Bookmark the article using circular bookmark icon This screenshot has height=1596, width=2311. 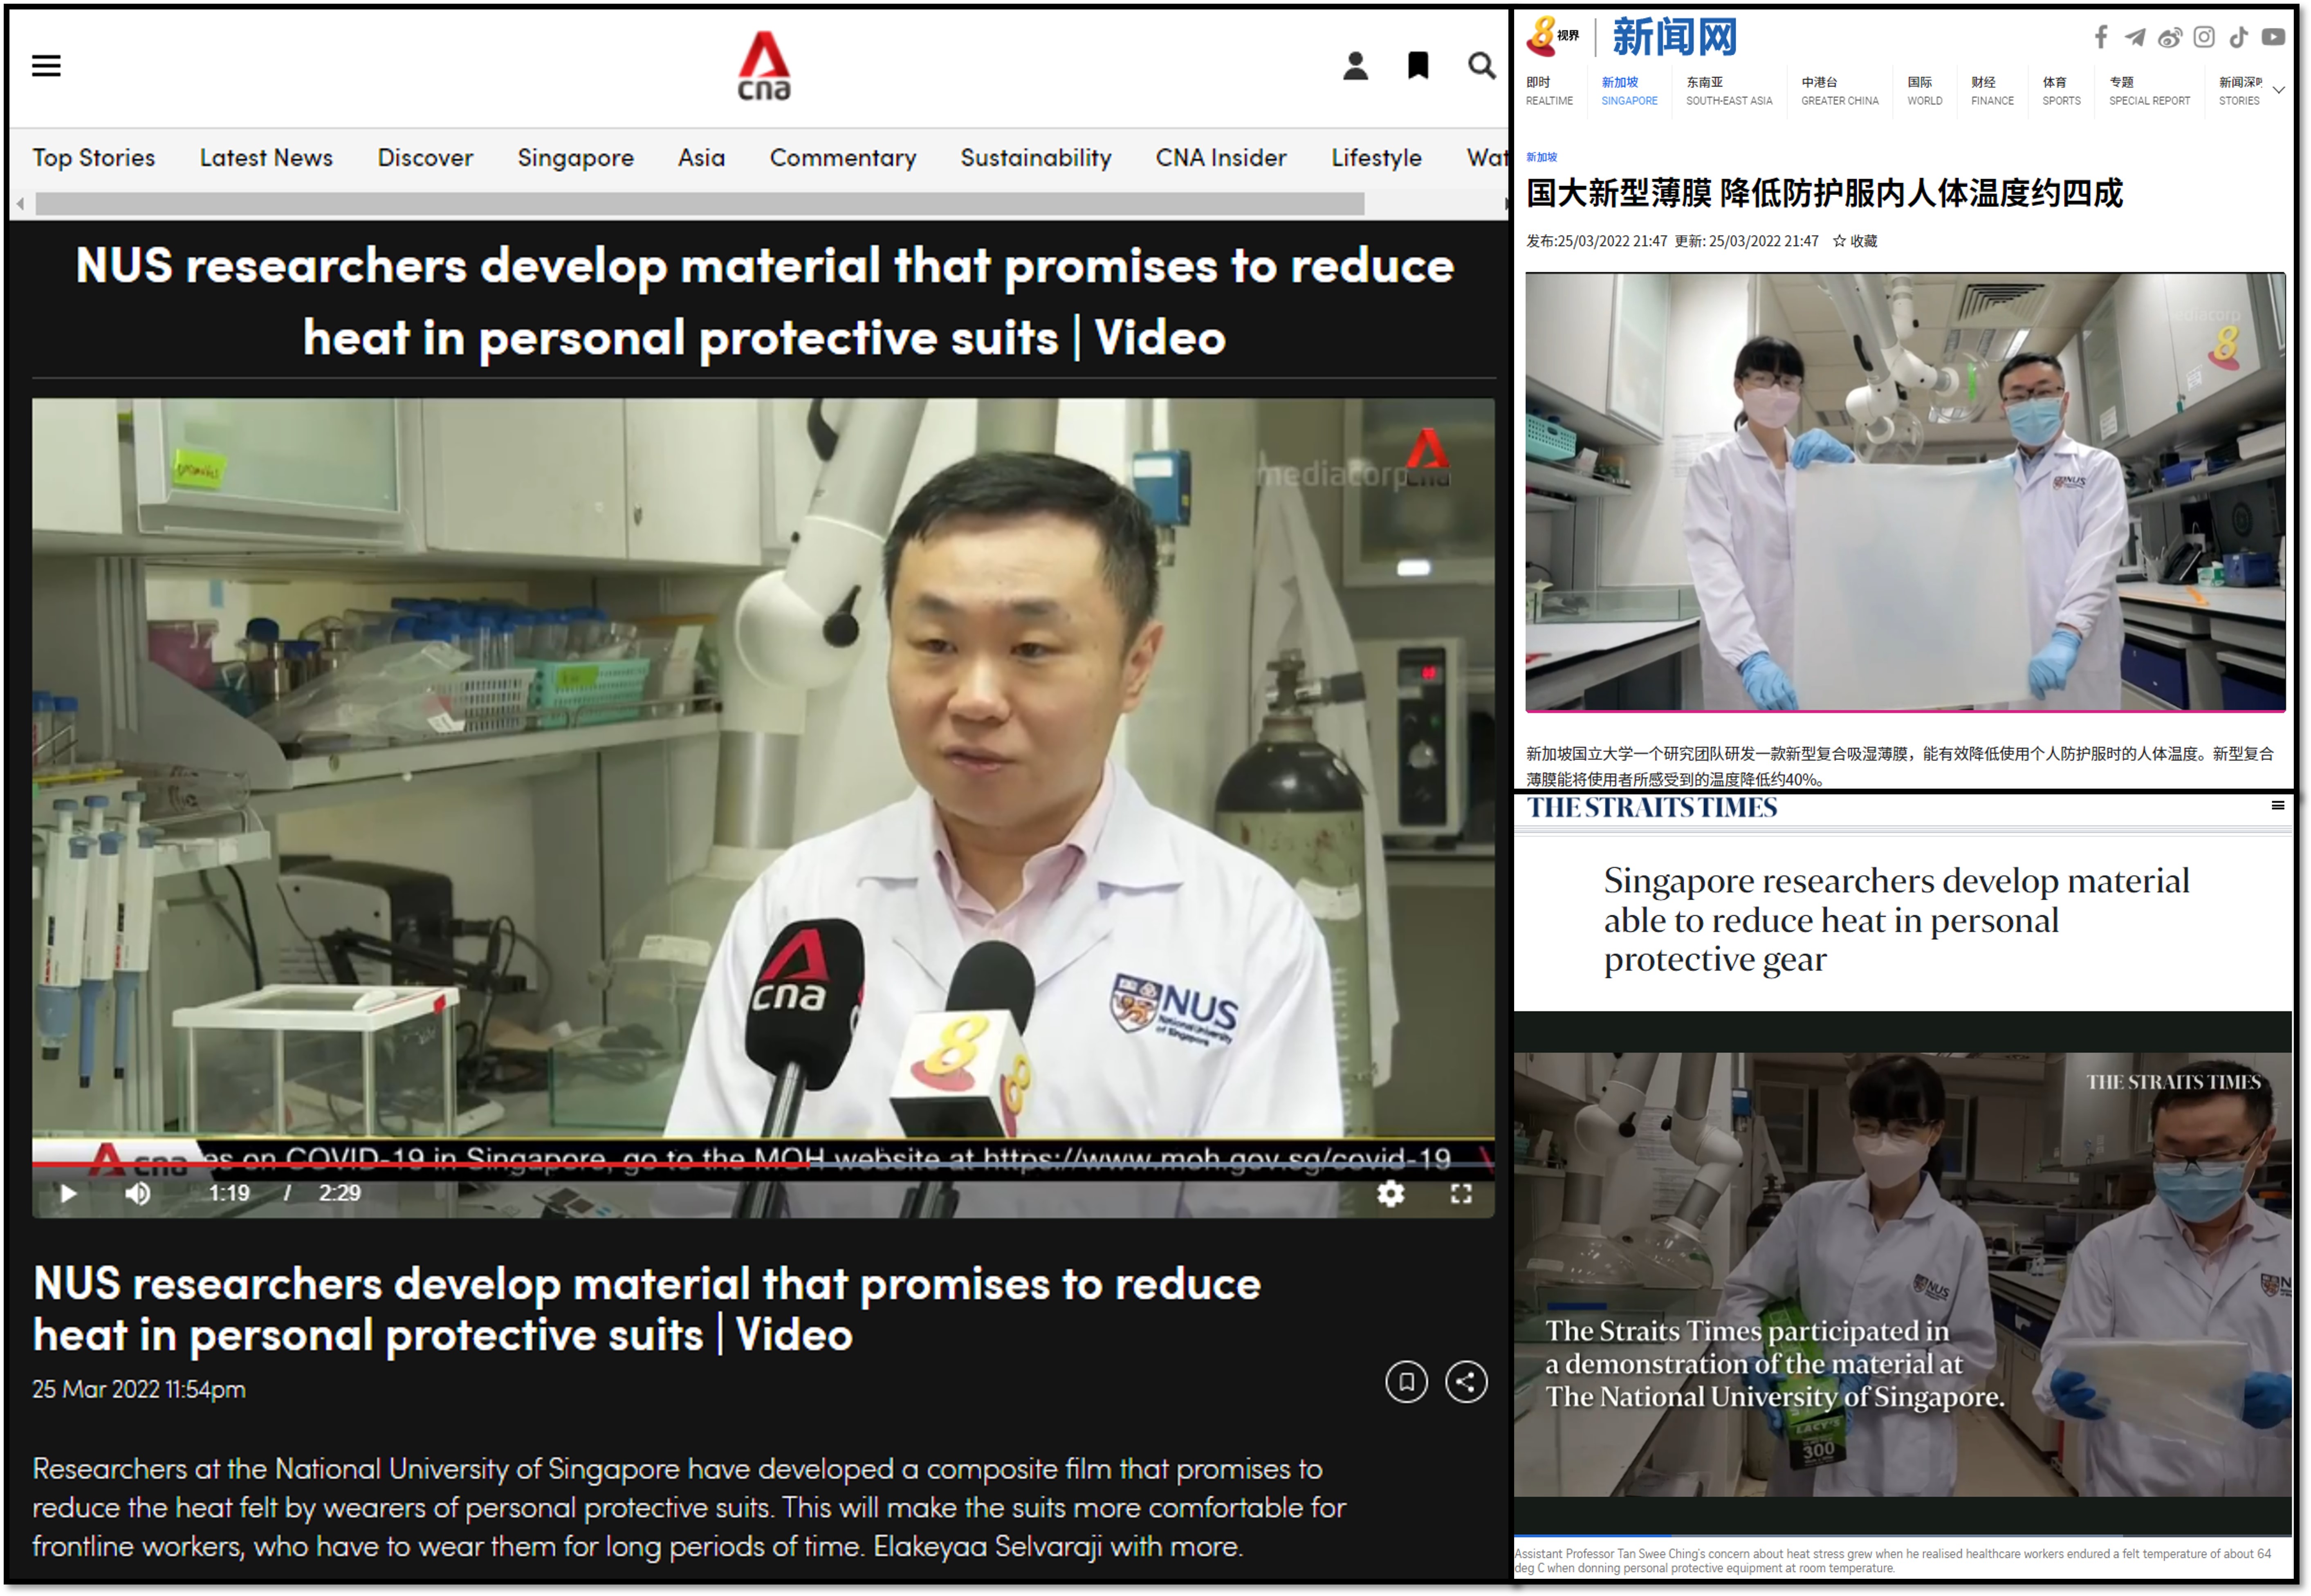(x=1406, y=1382)
